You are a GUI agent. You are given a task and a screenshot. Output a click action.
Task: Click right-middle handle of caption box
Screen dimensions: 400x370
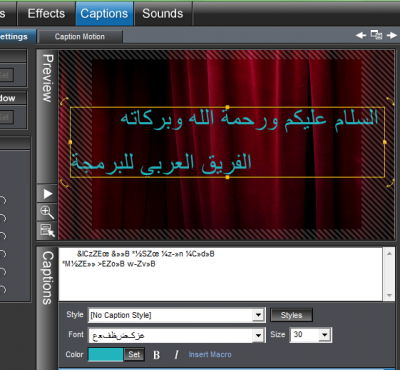(385, 142)
